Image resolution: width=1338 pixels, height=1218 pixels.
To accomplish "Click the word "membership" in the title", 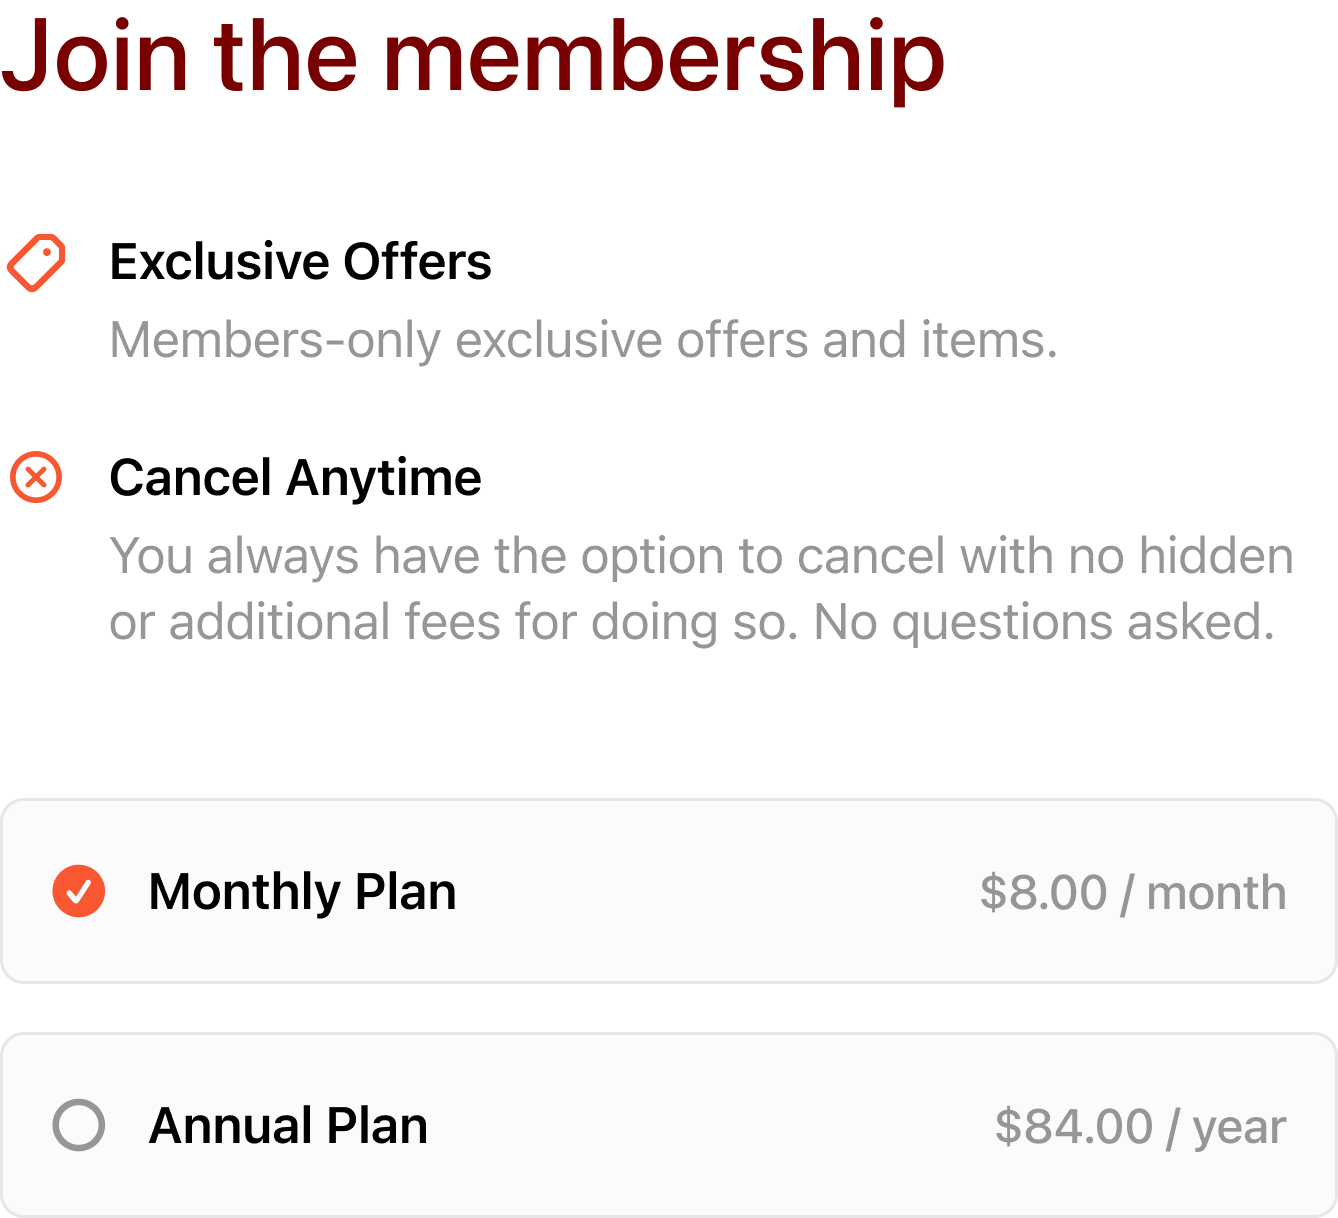I will [664, 58].
